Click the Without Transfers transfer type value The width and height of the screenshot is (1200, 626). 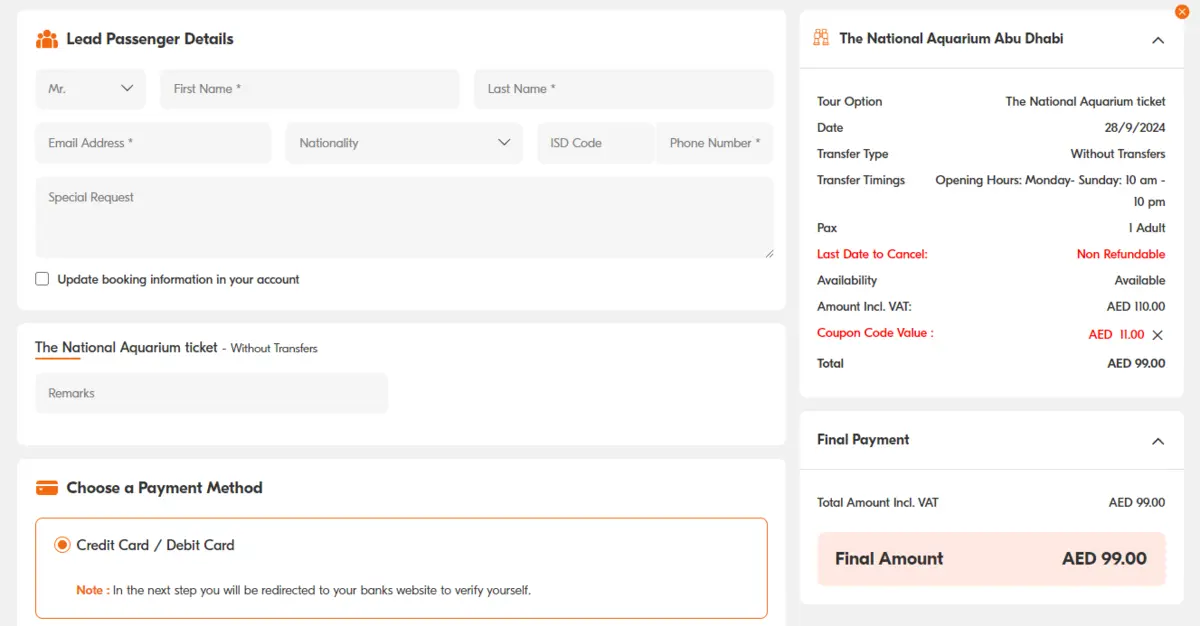[x=1118, y=154]
